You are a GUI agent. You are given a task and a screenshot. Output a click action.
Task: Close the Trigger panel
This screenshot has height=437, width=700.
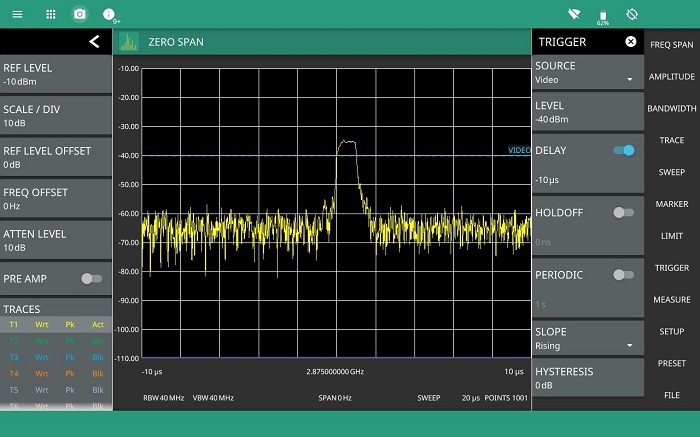point(630,42)
